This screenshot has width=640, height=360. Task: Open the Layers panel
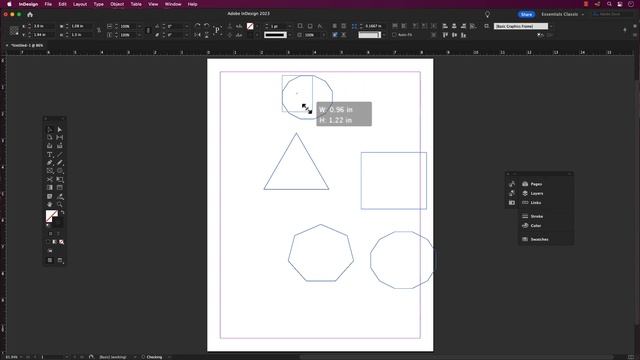(x=532, y=193)
